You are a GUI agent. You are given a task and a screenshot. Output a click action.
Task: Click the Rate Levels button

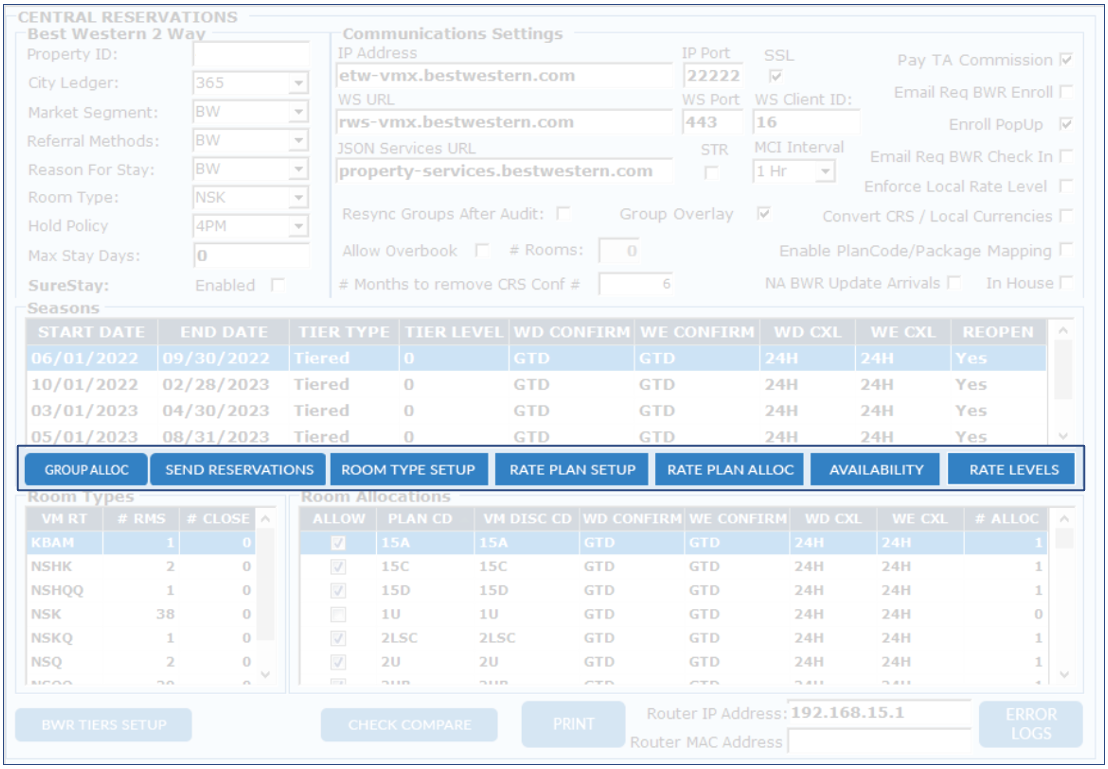[1013, 469]
